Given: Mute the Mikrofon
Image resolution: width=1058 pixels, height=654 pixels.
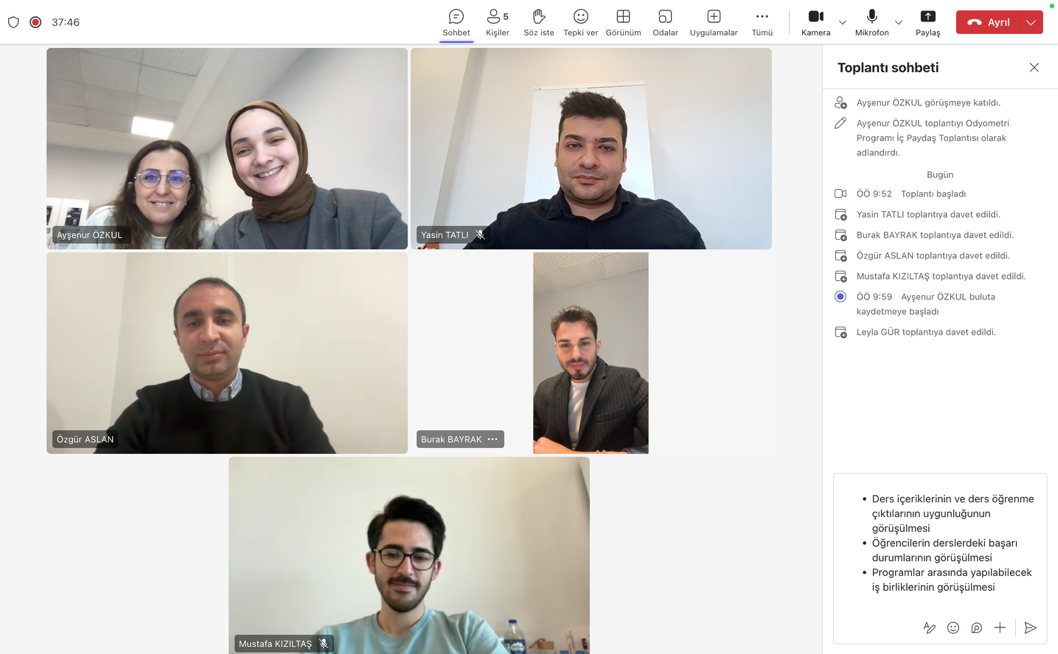Looking at the screenshot, I should [x=871, y=22].
